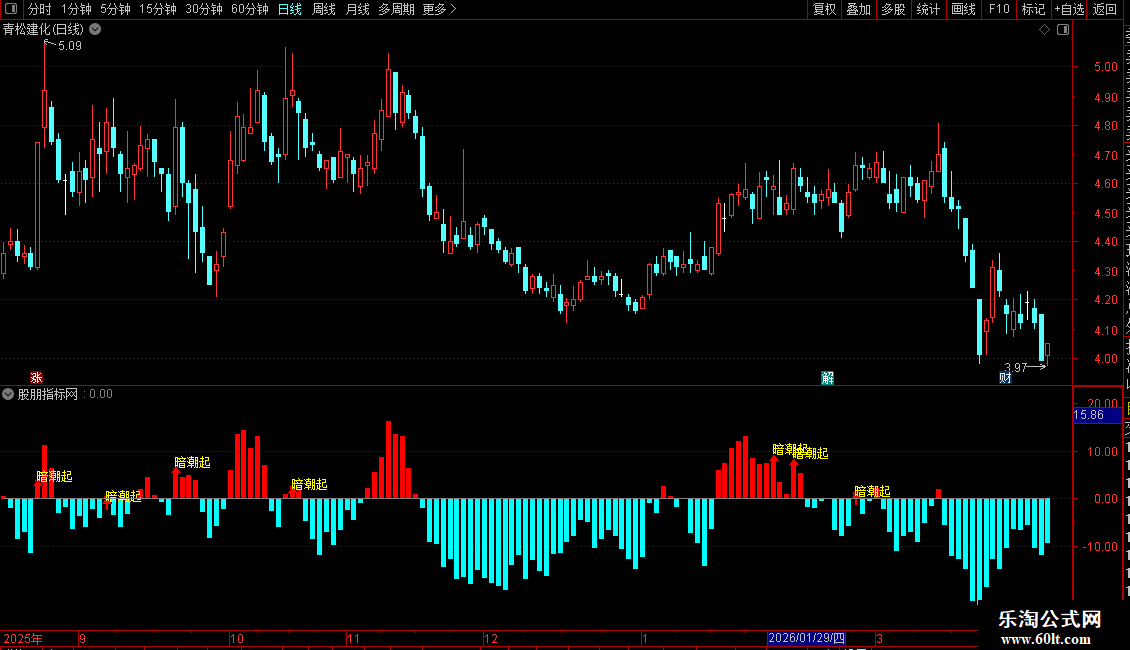Click the 2025年 timeline label
Image resolution: width=1130 pixels, height=650 pixels.
coord(23,638)
